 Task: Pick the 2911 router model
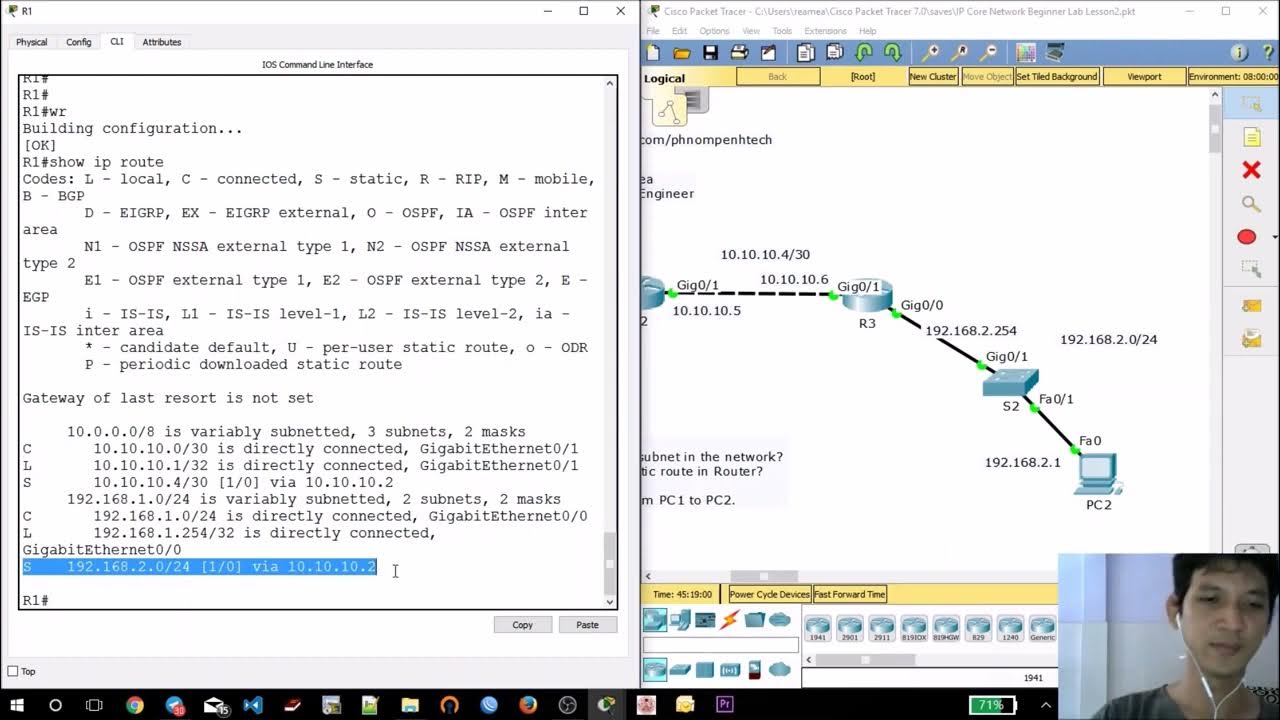[x=882, y=627]
